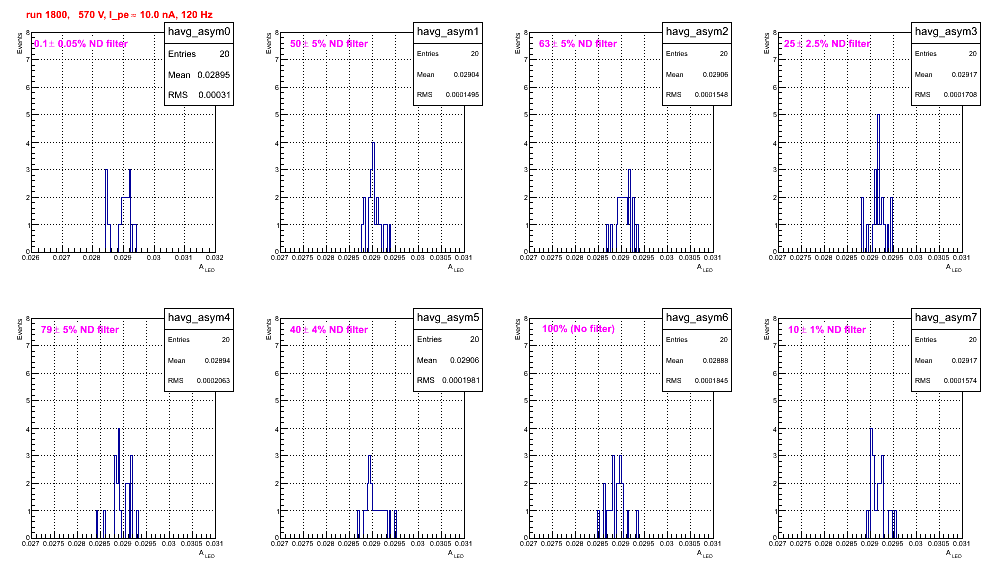Click RMS 0.0001495 in havg_asym1 stats
Viewport: 996px width, 572px height.
click(448, 95)
